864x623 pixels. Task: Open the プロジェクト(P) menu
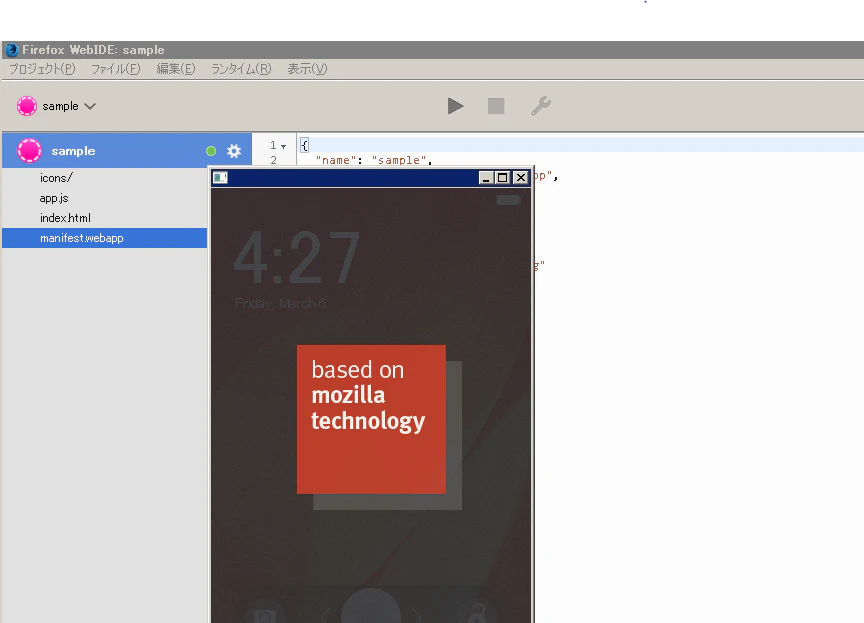(42, 69)
